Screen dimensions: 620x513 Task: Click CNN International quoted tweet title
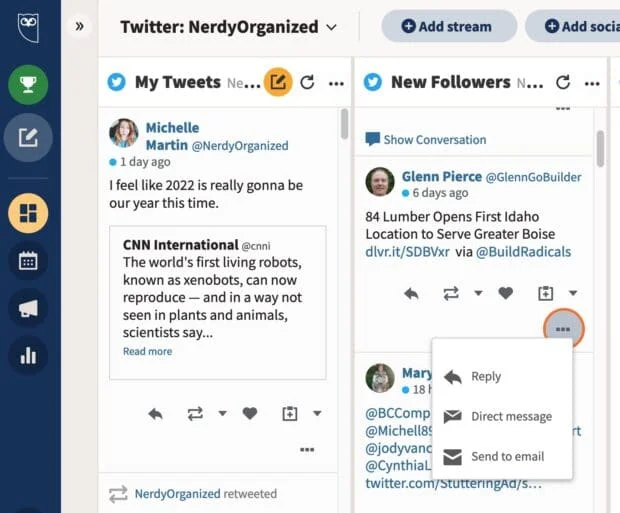click(x=181, y=245)
